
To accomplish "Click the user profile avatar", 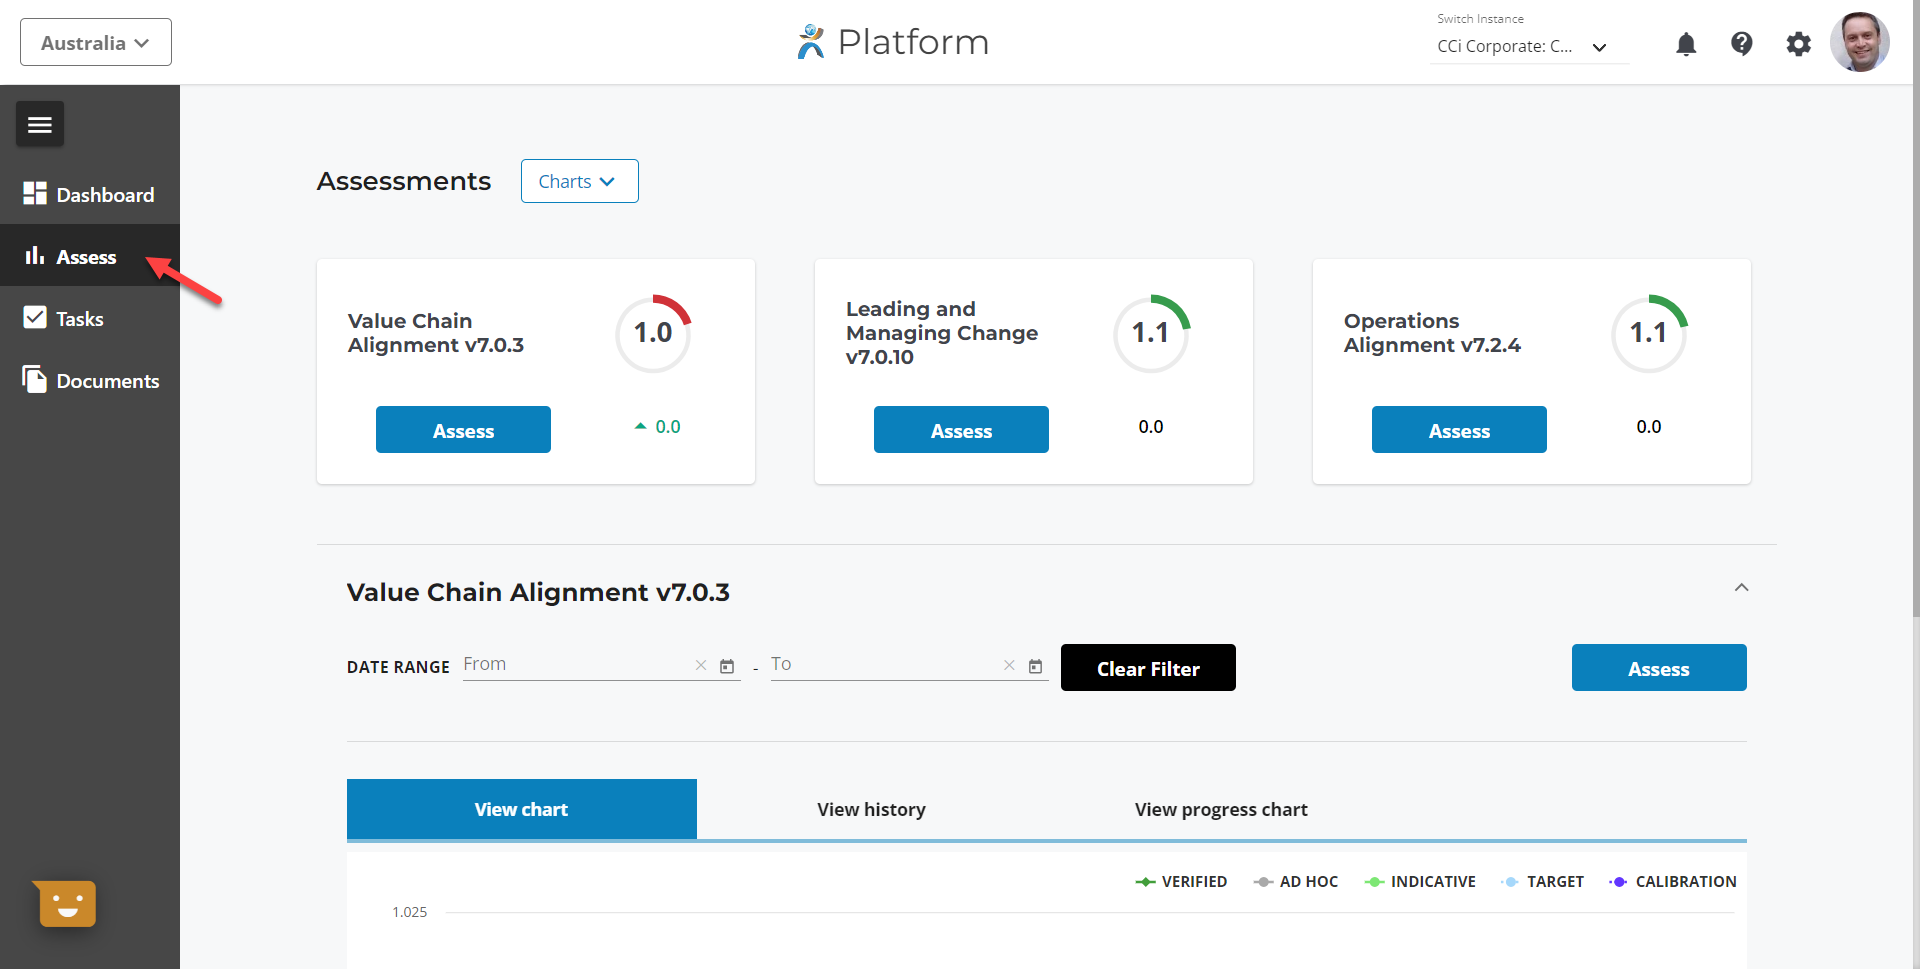I will coord(1859,42).
